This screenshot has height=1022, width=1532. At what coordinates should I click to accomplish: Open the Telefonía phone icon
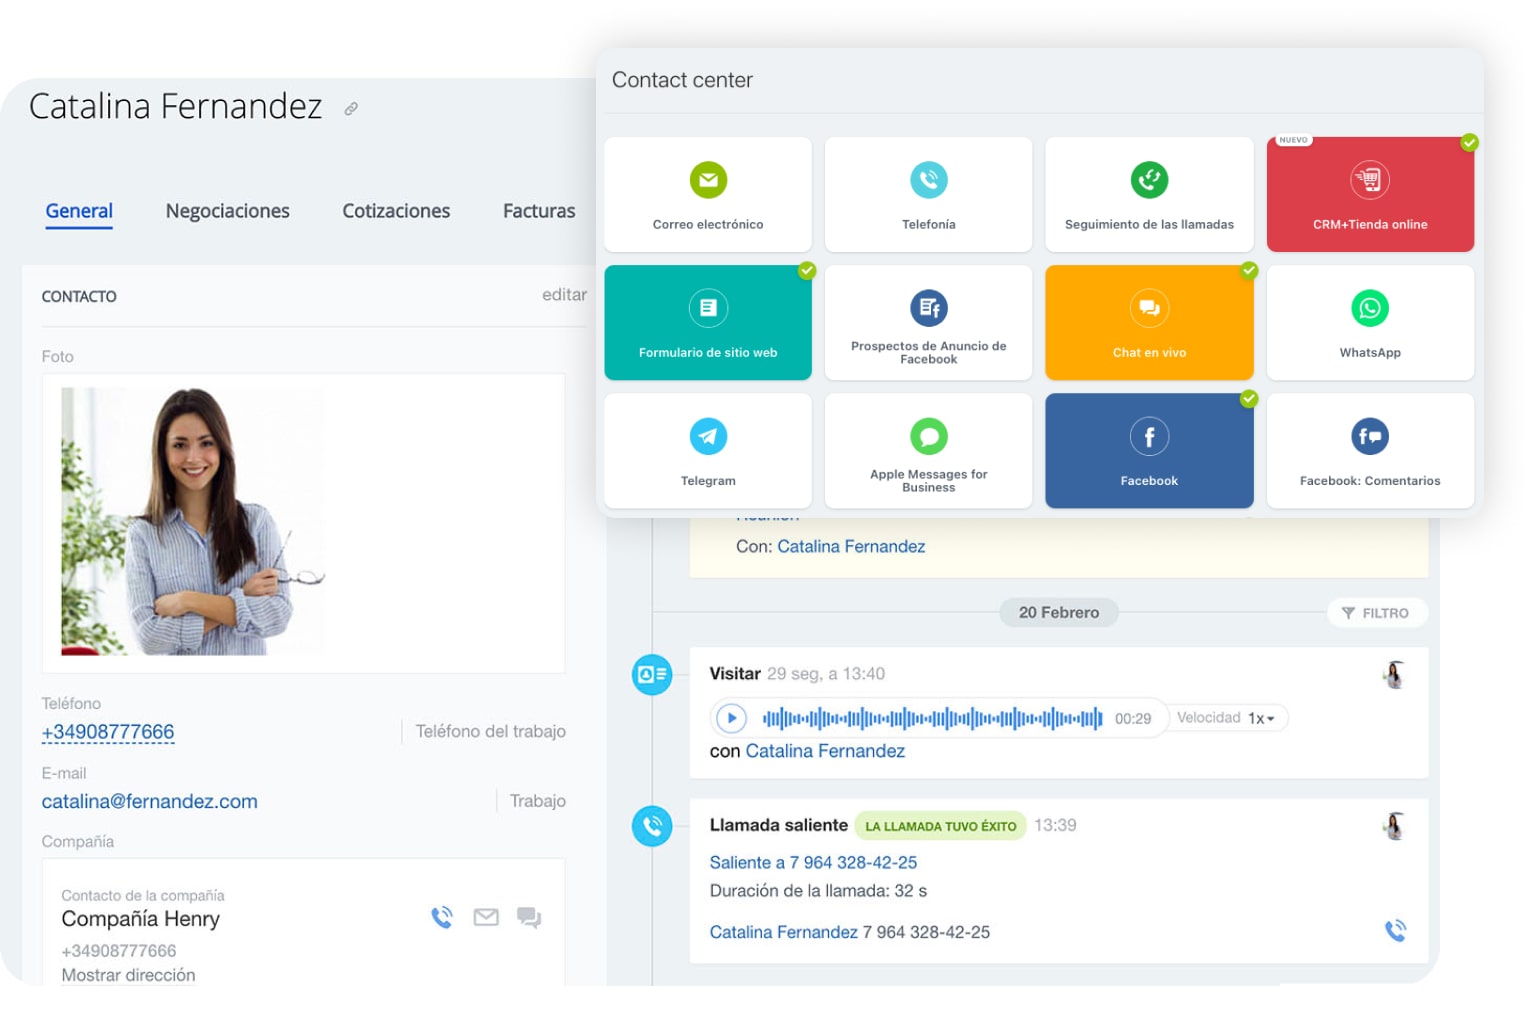pyautogui.click(x=928, y=181)
